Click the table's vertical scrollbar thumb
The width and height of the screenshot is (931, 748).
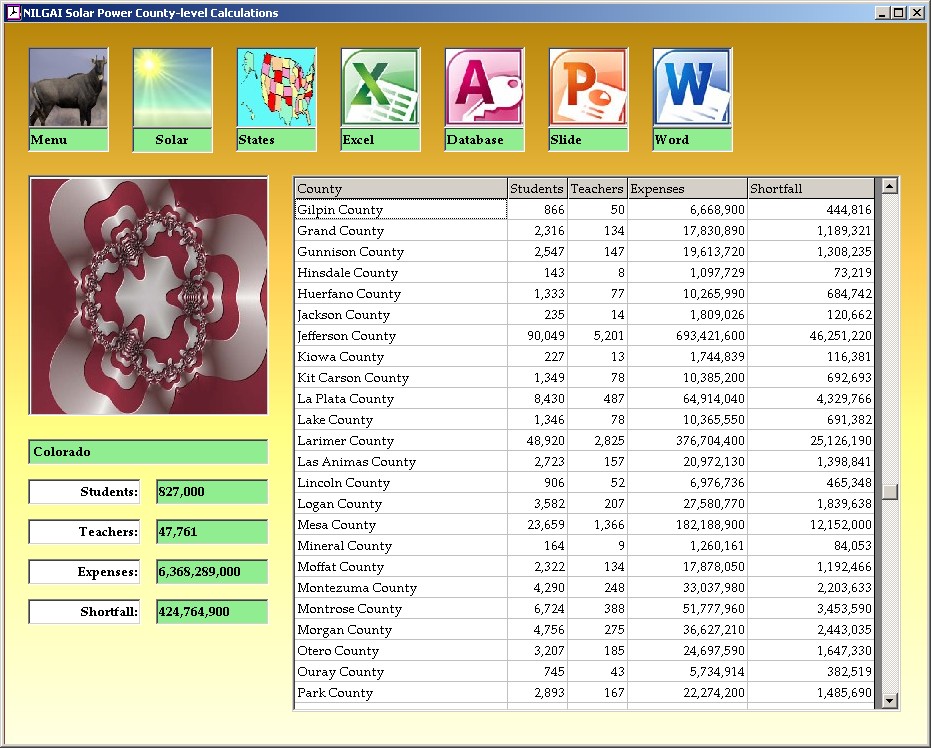pyautogui.click(x=888, y=492)
